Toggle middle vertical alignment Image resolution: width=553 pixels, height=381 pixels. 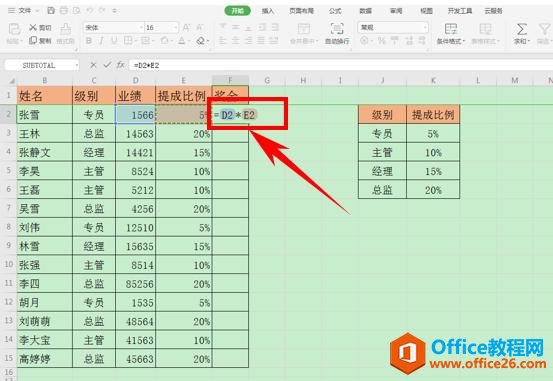tap(236, 27)
